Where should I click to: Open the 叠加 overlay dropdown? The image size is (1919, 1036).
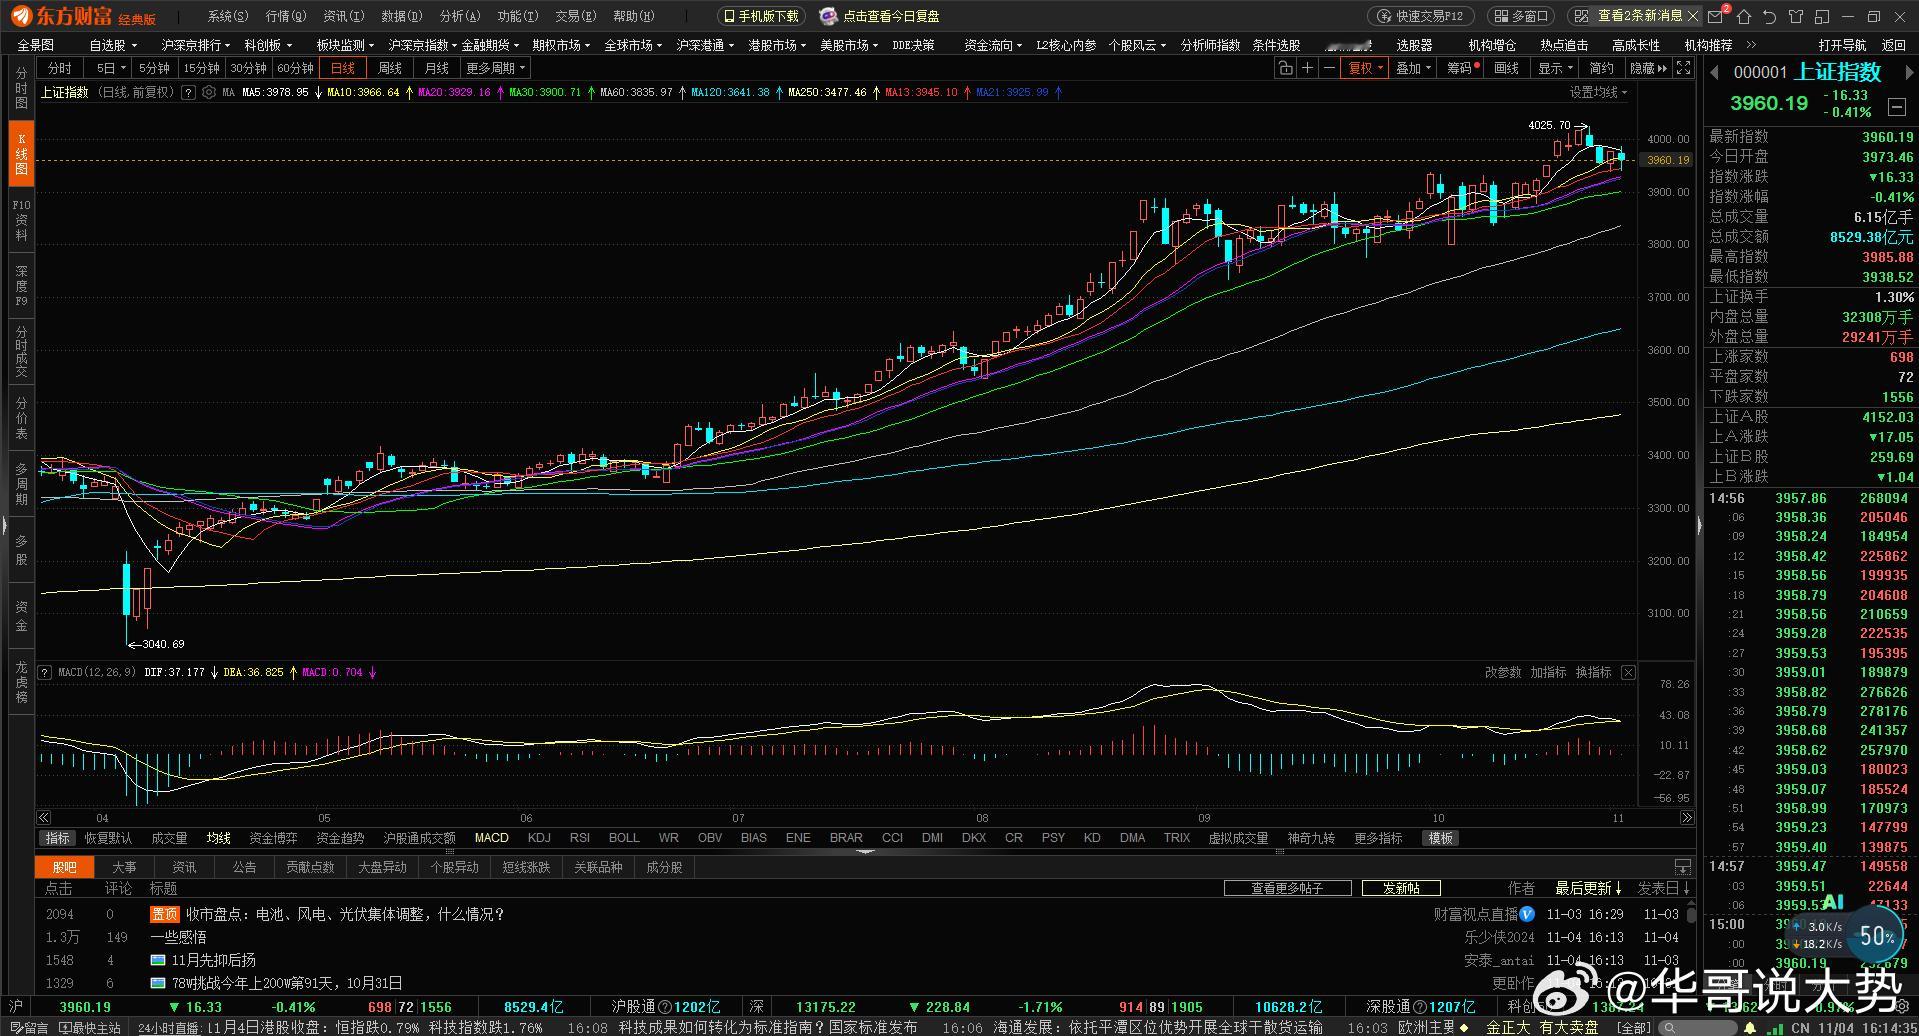[x=1414, y=68]
